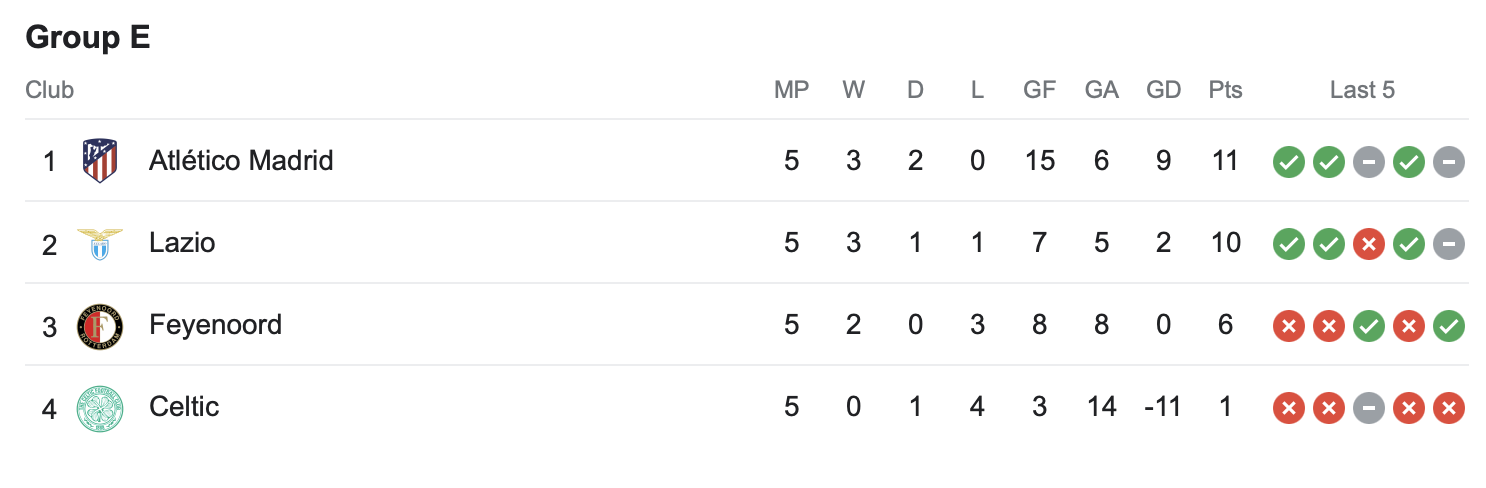
Task: Select the Feyenoord club name
Action: click(x=215, y=325)
